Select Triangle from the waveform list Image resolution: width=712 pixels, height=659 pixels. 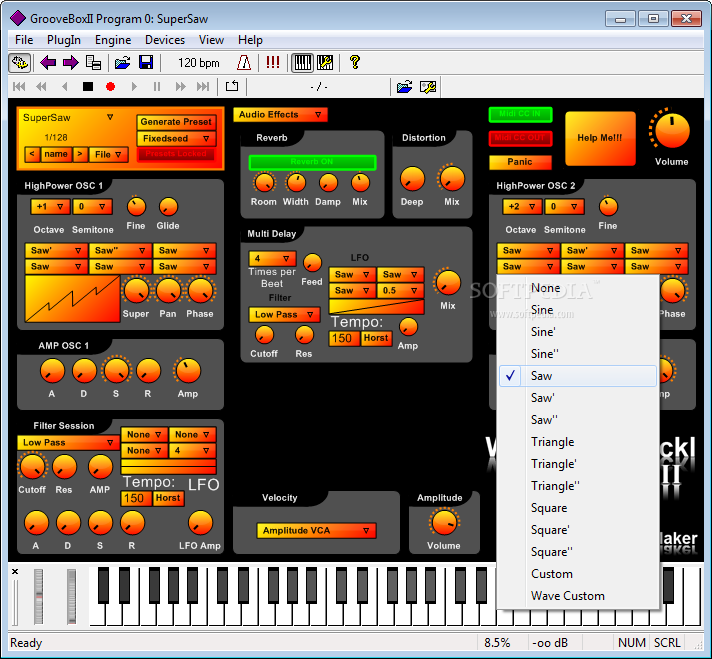(x=578, y=442)
